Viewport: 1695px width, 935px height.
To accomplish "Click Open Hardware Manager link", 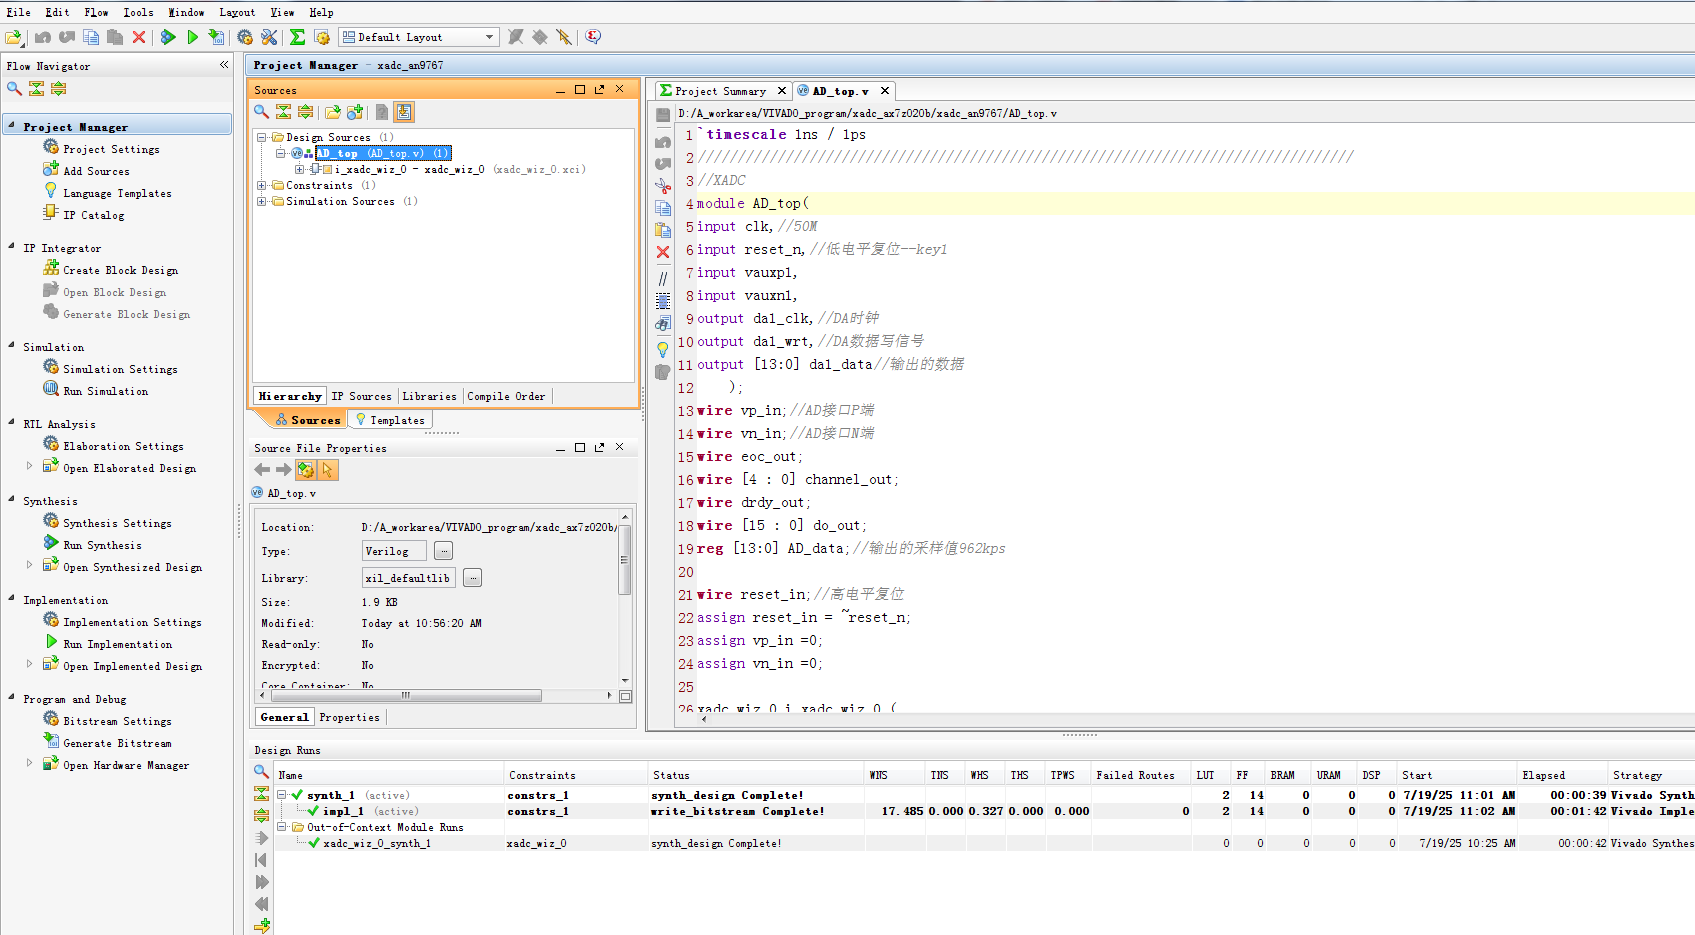I will click(126, 765).
